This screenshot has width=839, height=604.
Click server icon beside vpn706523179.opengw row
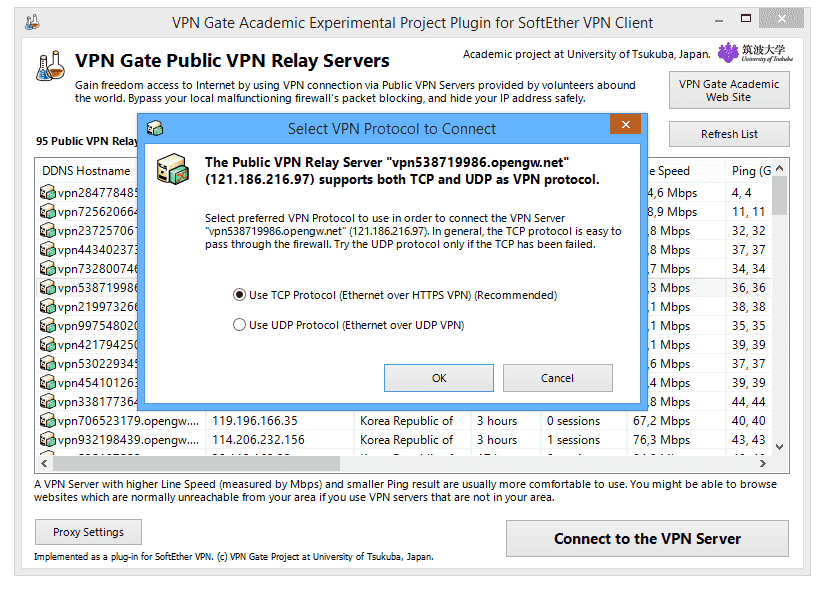tap(48, 421)
